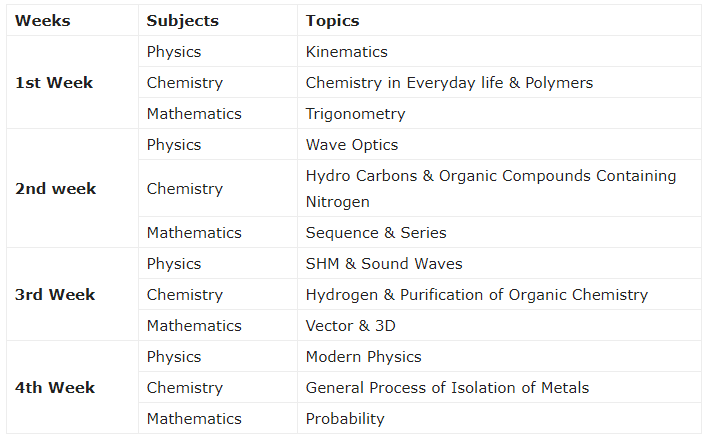Image resolution: width=722 pixels, height=442 pixels.
Task: Click the Probability topic cell
Action: coord(500,419)
